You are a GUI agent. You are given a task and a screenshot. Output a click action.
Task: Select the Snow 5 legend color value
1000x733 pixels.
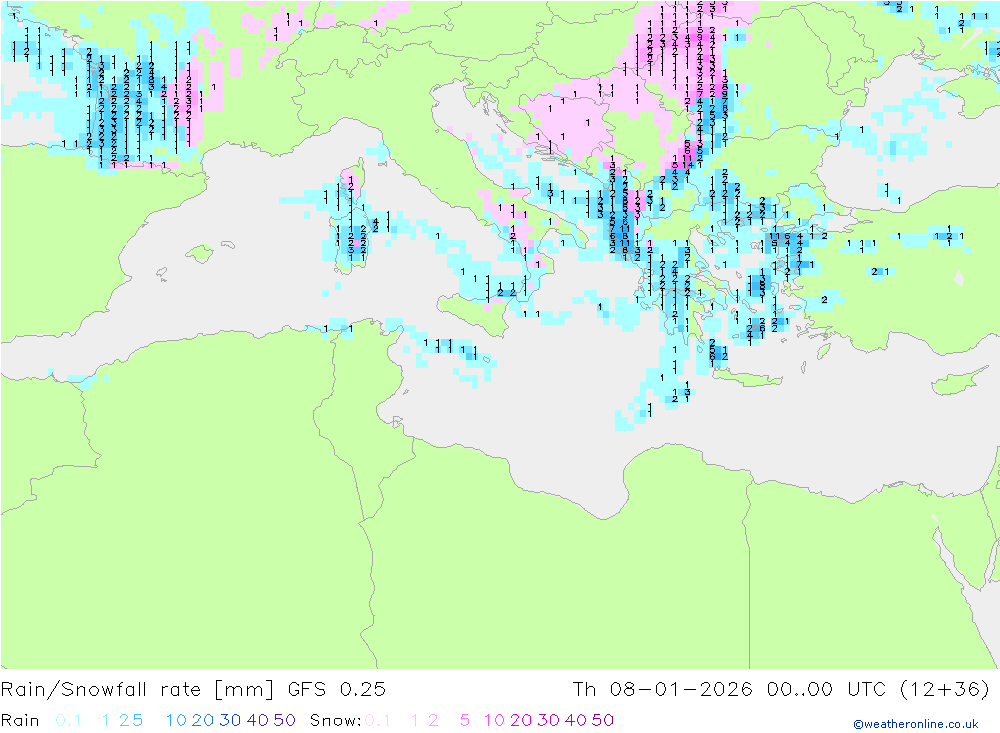(x=465, y=720)
